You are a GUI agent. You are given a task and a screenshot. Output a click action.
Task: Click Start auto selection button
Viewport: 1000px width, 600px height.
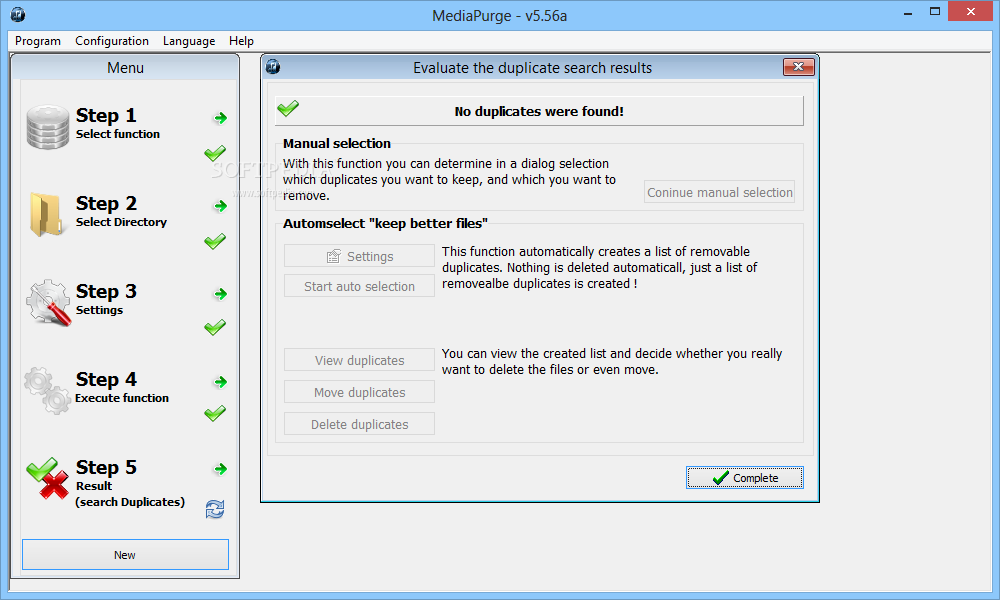359,286
